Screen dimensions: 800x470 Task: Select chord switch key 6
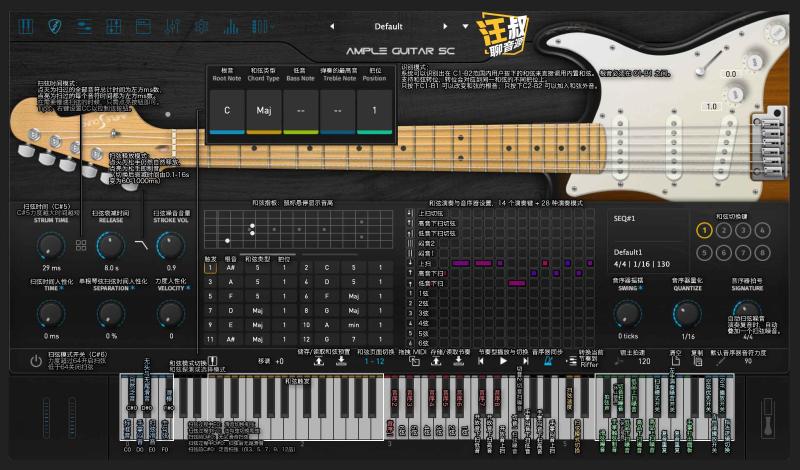(724, 253)
